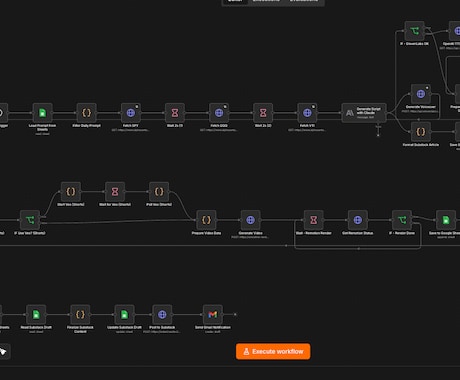The height and width of the screenshot is (380, 460).
Task: Open the Read Substack Draft sheets node
Action: point(36,314)
